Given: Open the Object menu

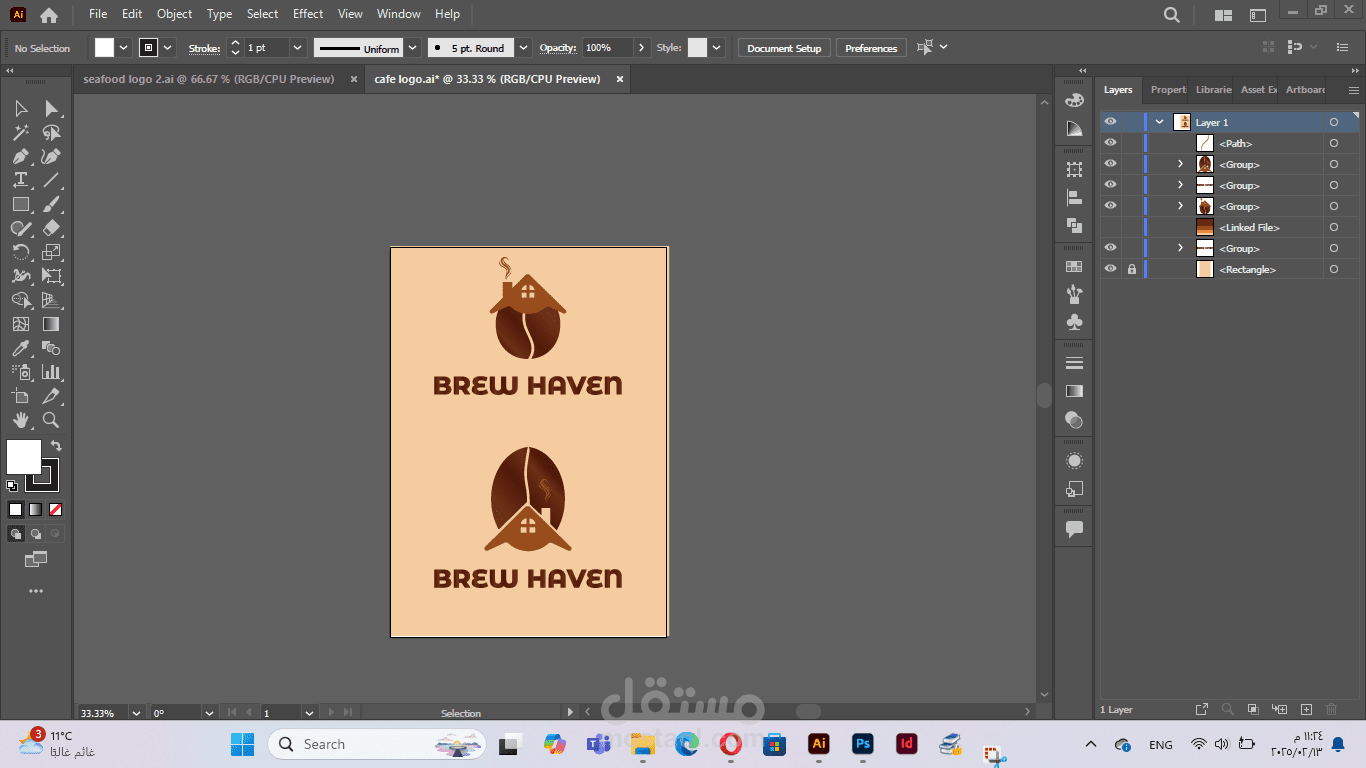Looking at the screenshot, I should pos(174,14).
